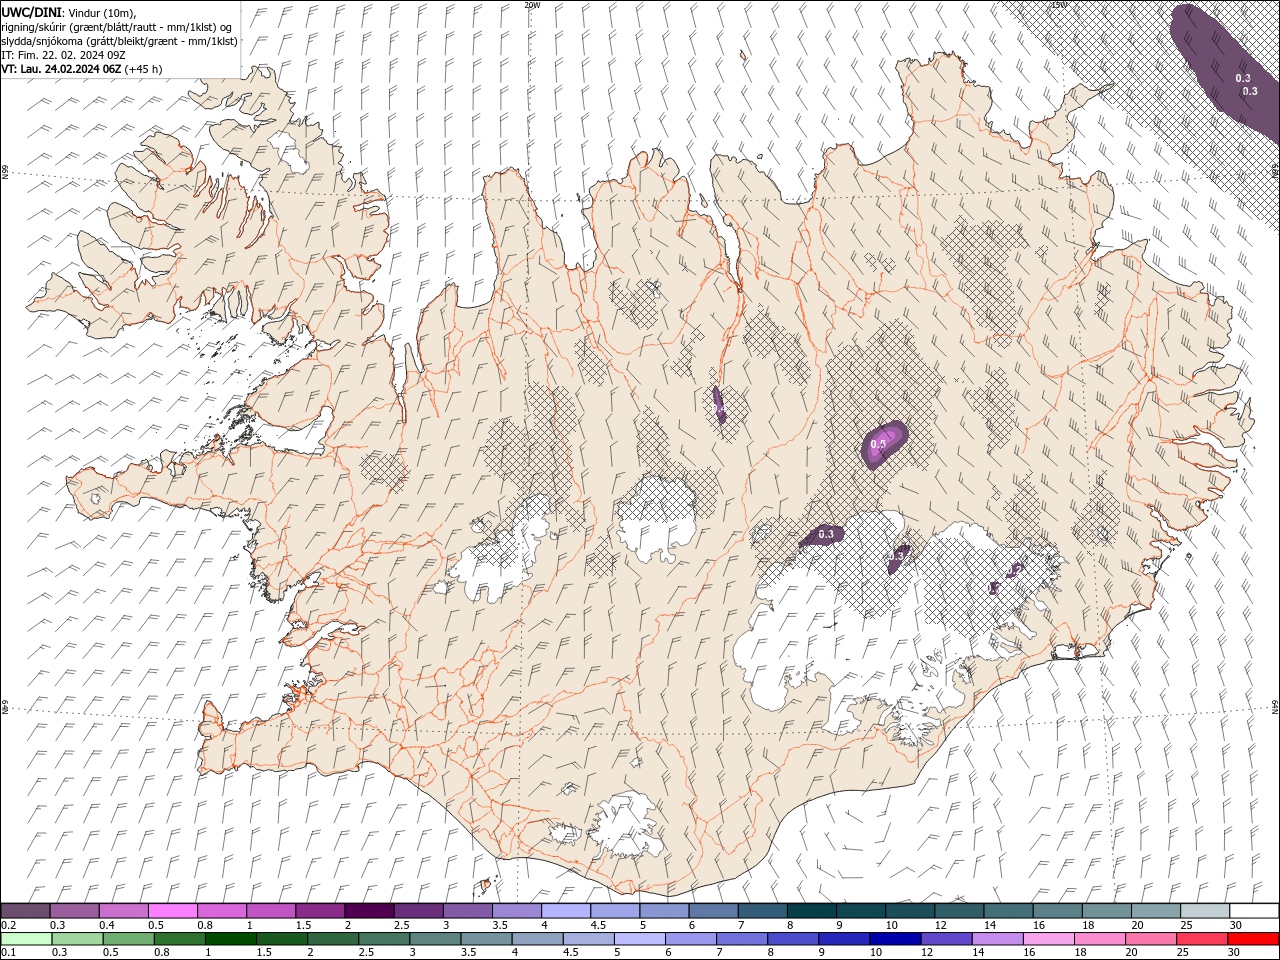
Task: Choose the pale grey snow swatch between 25 and 30
Action: point(1204,911)
